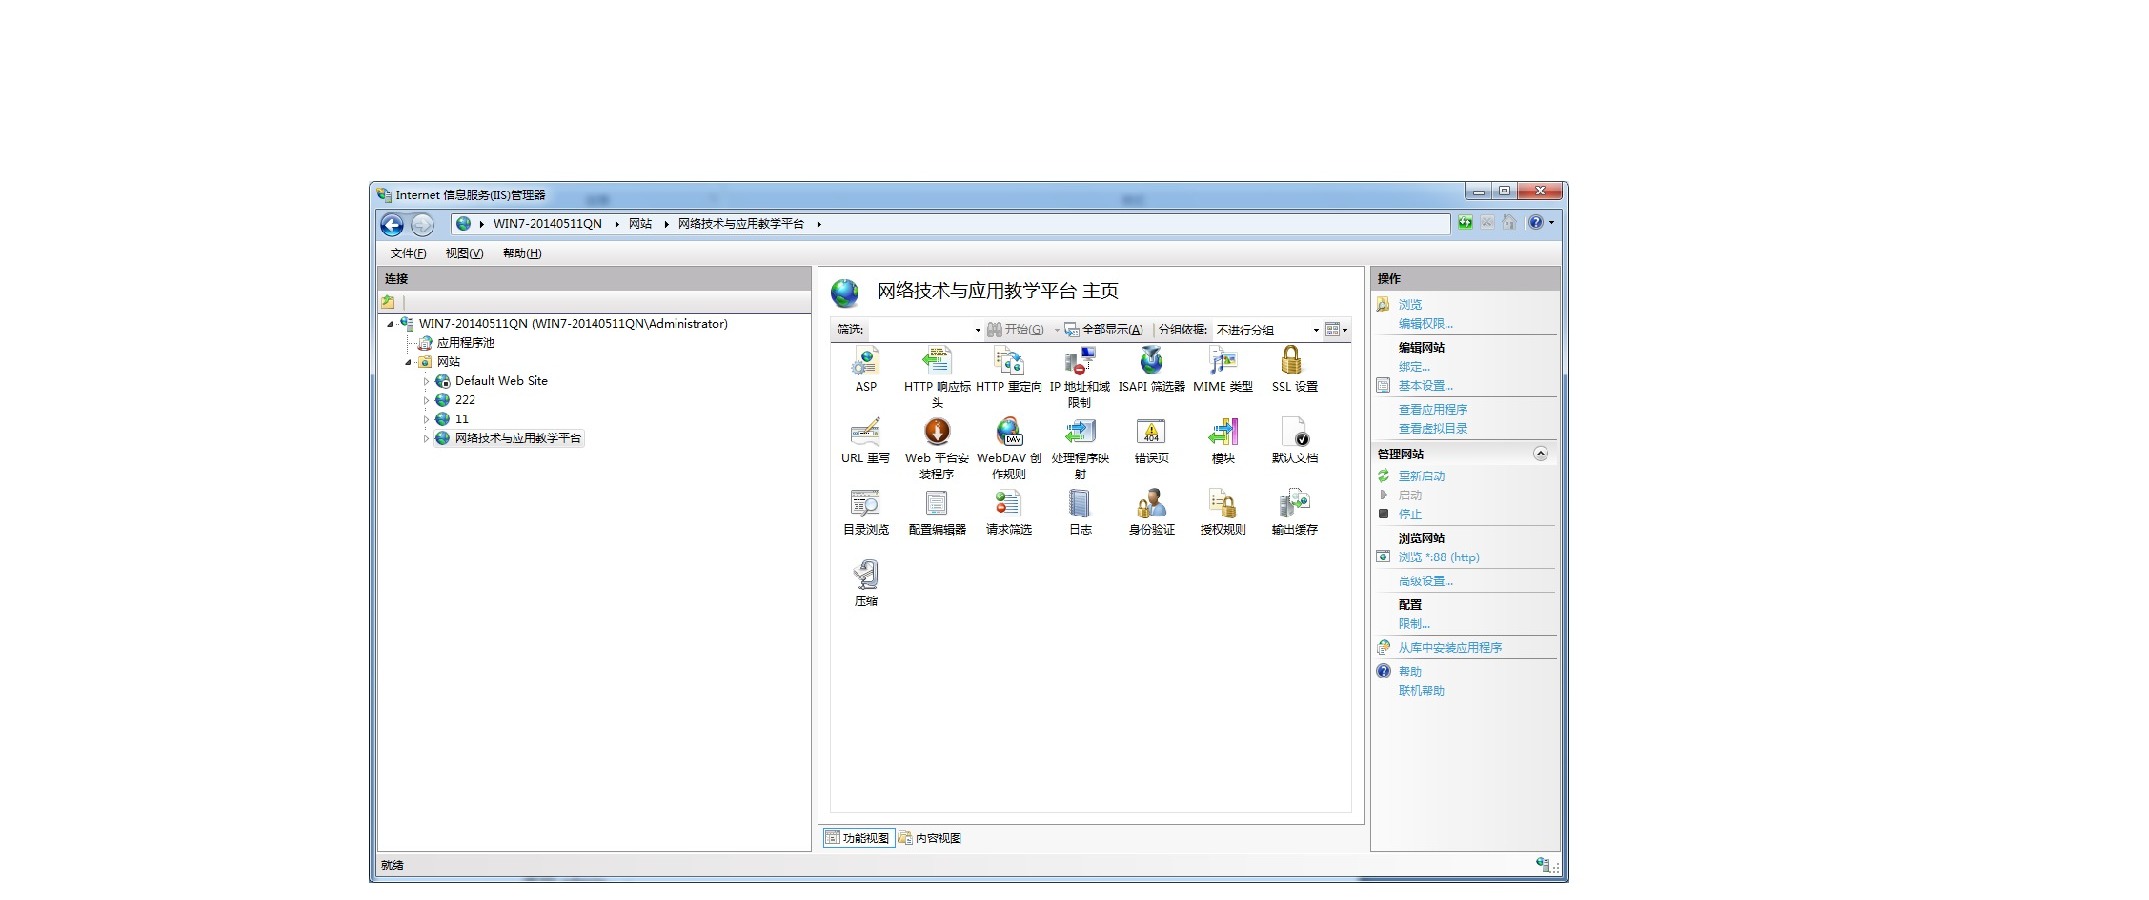This screenshot has width=2149, height=900.
Task: Collapse the WIN7-20140511QN server node
Action: 390,324
